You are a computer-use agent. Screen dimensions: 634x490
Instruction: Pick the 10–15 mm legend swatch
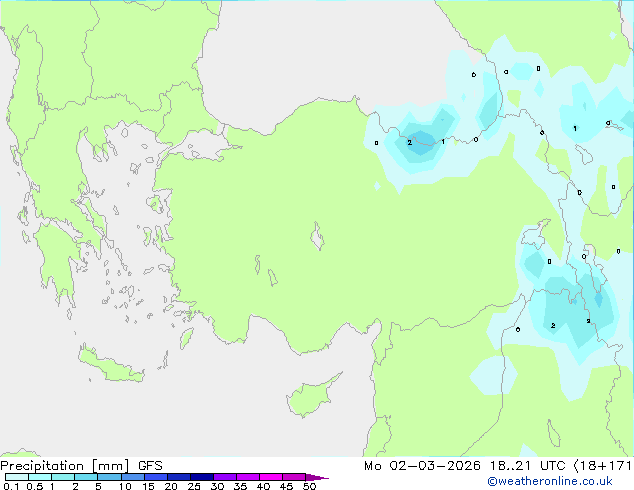pyautogui.click(x=132, y=477)
